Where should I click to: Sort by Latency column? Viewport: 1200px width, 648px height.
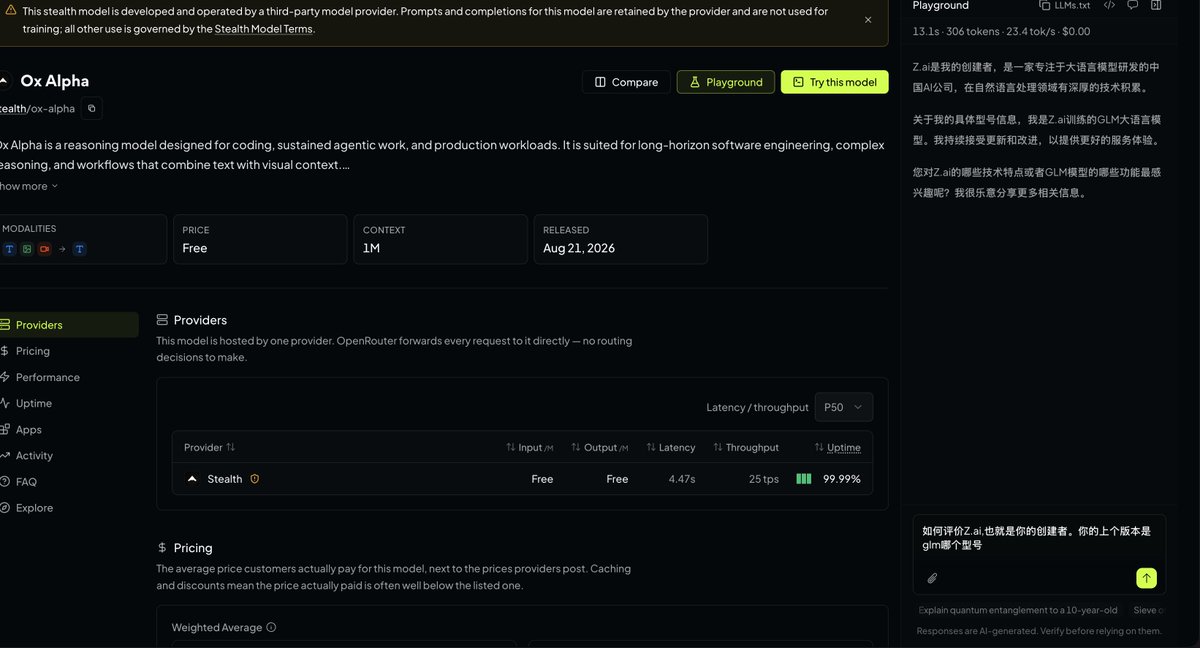(671, 447)
